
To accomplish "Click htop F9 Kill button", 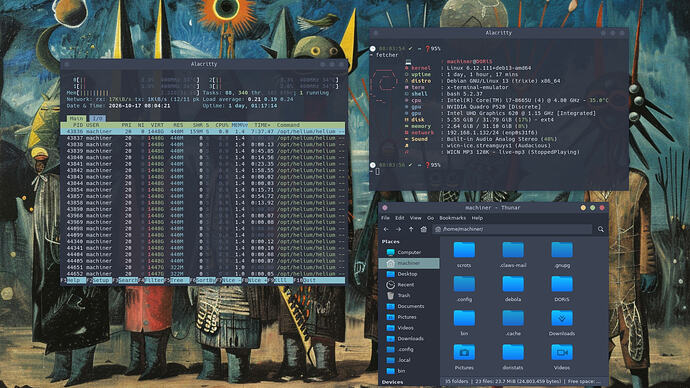I will [x=281, y=280].
